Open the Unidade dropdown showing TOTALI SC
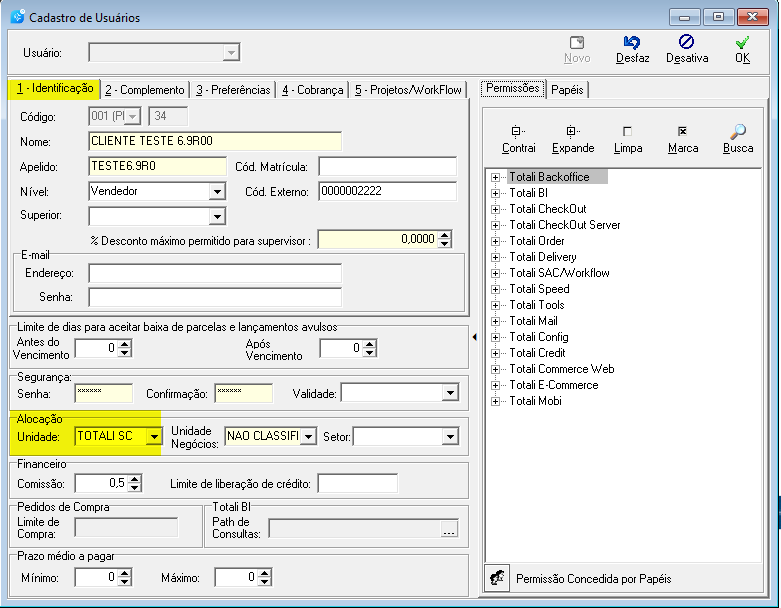This screenshot has height=608, width=781. click(154, 437)
